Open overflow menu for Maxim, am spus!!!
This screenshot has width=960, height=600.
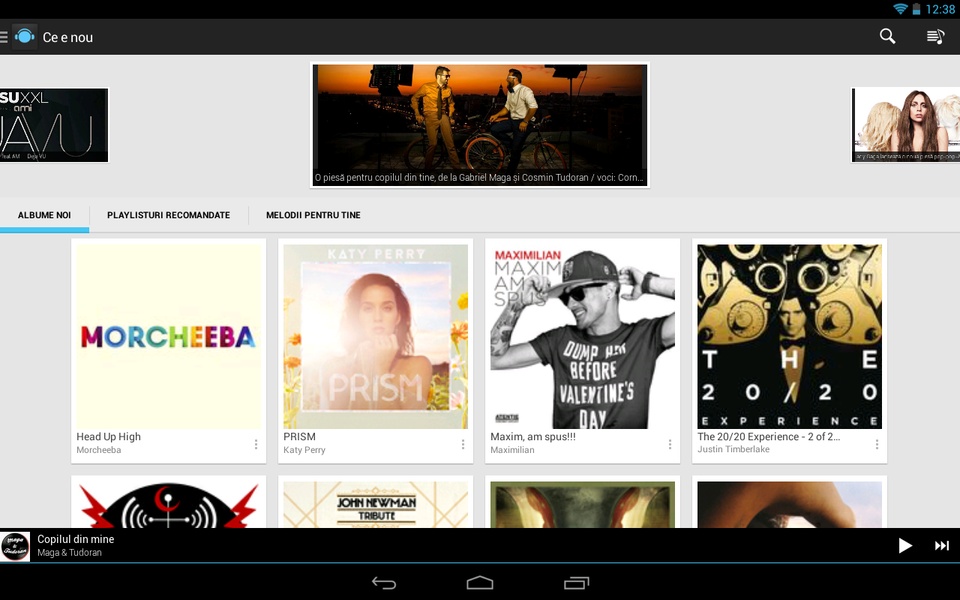pyautogui.click(x=670, y=444)
